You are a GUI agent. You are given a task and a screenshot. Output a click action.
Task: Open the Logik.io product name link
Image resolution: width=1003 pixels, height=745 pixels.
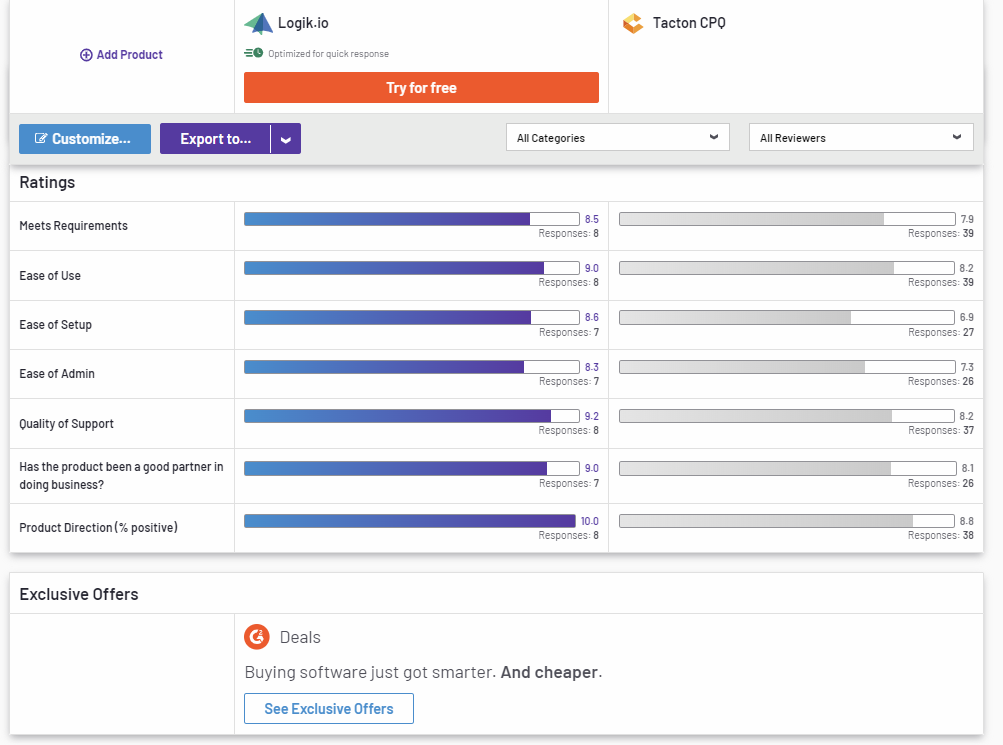(303, 23)
